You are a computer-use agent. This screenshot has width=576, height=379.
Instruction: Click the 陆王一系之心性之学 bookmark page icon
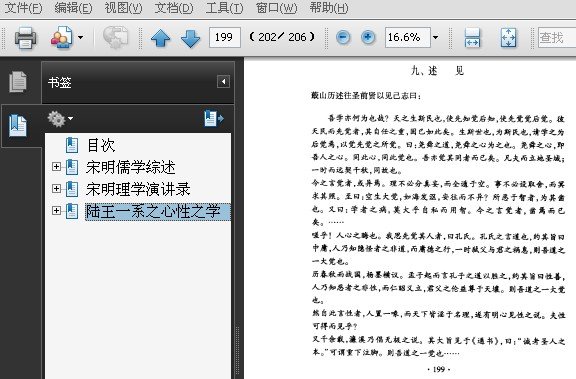[72, 211]
